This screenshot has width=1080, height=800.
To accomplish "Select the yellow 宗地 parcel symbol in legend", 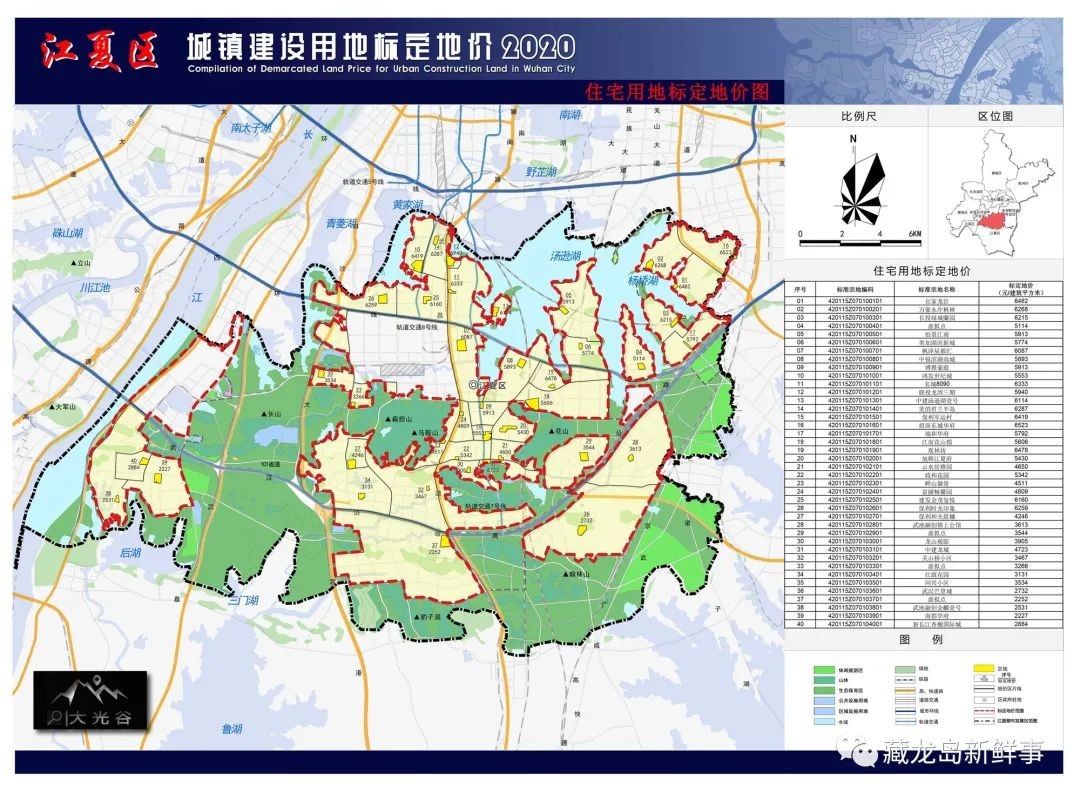I will tap(983, 667).
